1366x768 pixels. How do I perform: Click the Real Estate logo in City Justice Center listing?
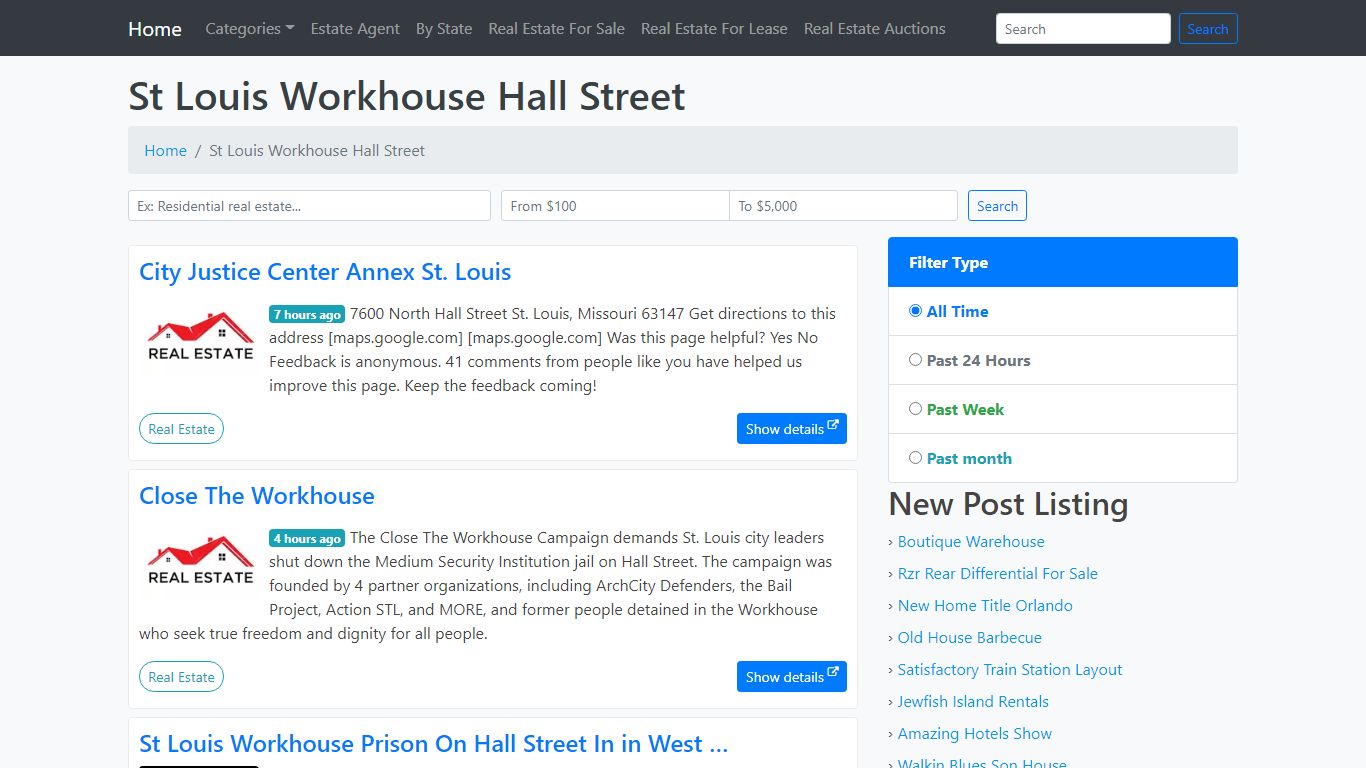pos(200,336)
